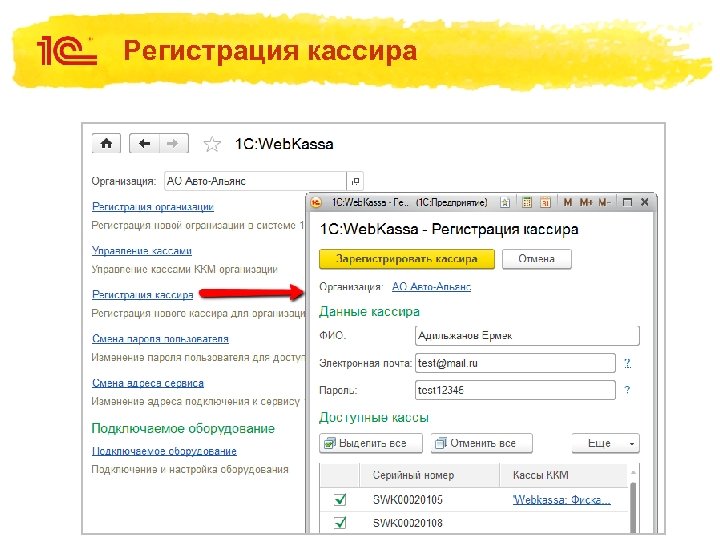Click the 1C logo icon in dialog title bar
Screen dimensions: 720x540
(316, 202)
